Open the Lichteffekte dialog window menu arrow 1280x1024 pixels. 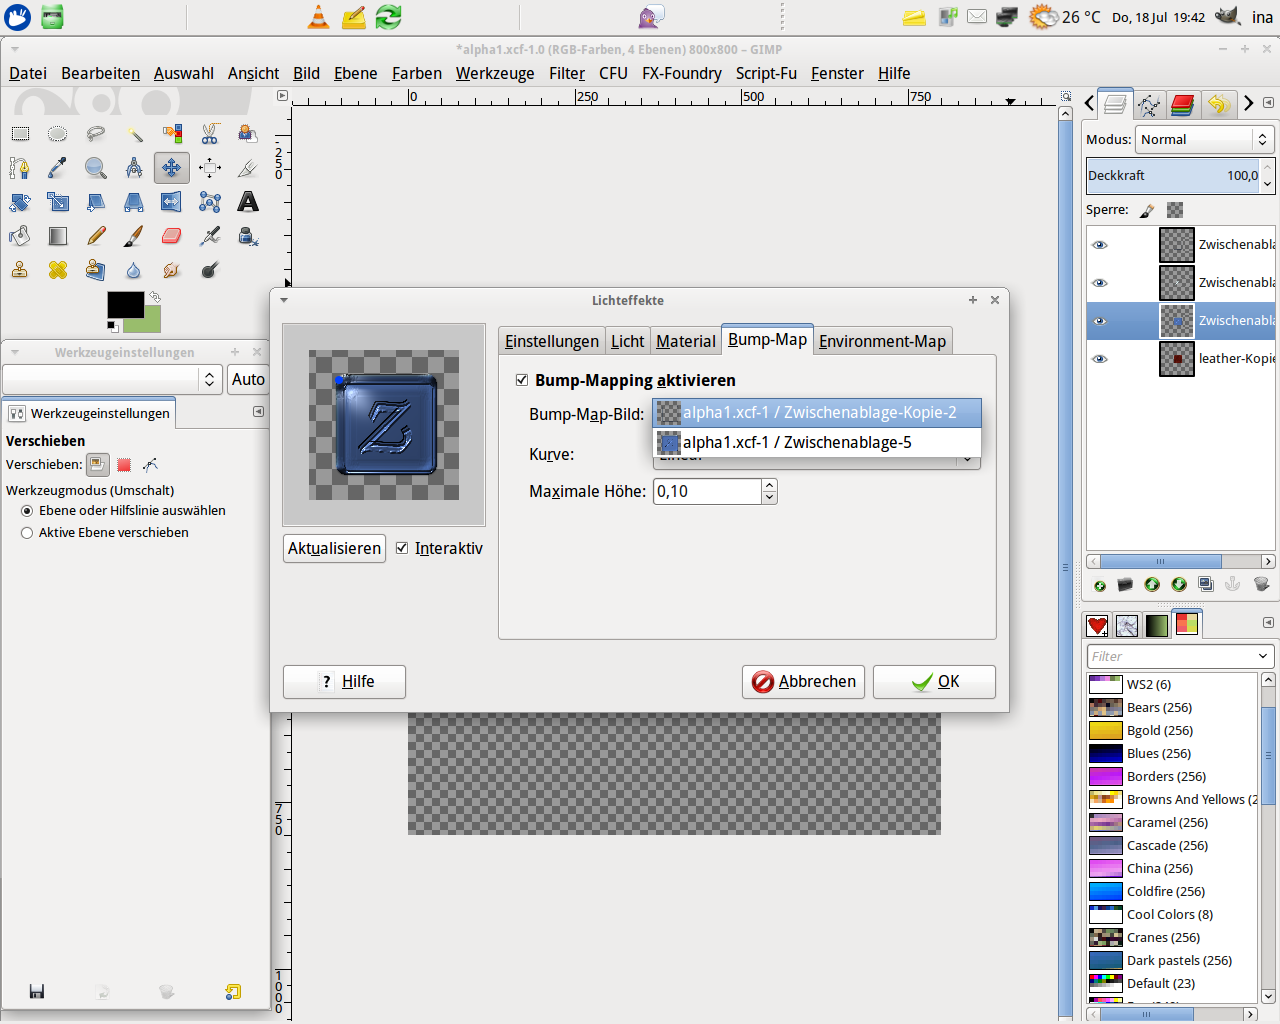tap(284, 300)
